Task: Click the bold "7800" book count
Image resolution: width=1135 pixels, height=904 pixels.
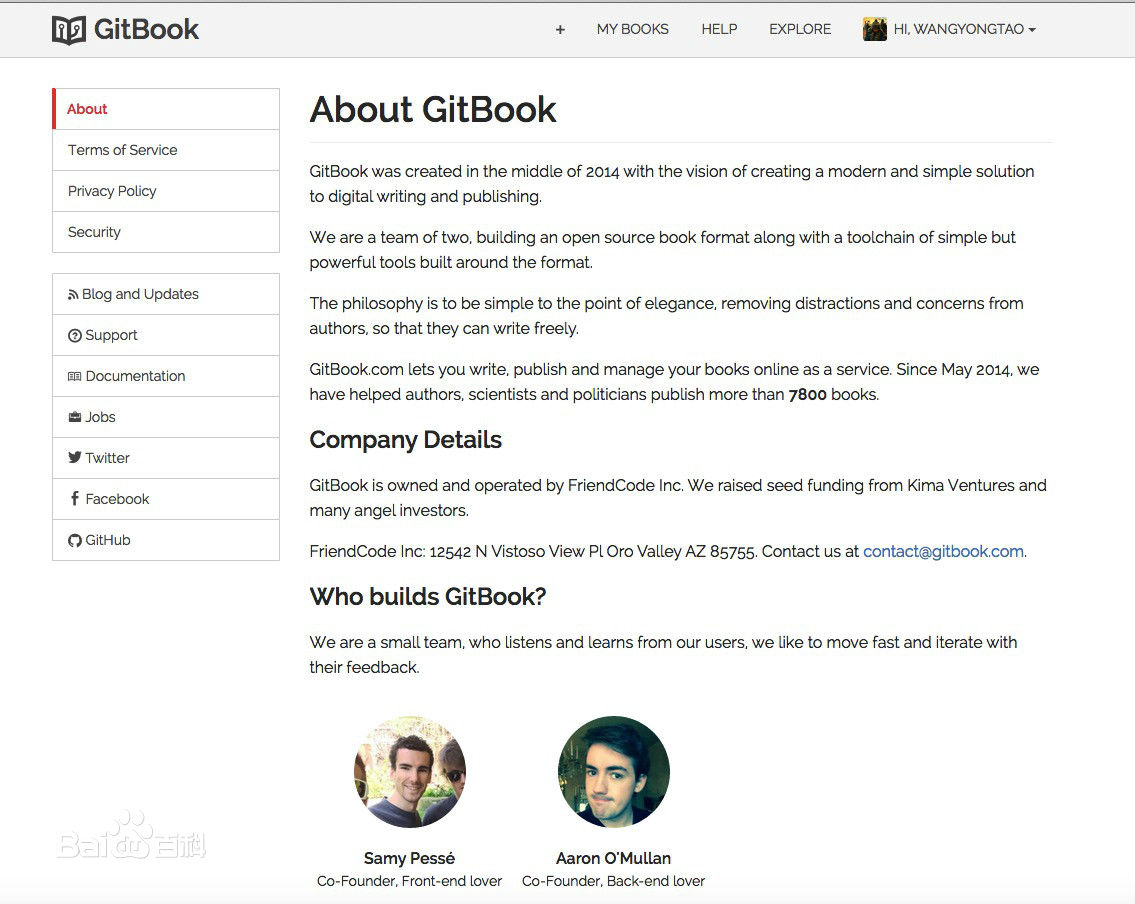Action: coord(808,394)
